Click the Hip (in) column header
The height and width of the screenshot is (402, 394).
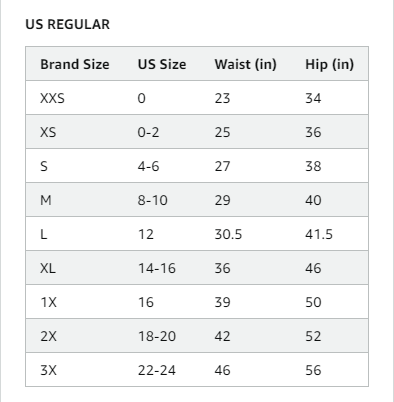pos(330,64)
